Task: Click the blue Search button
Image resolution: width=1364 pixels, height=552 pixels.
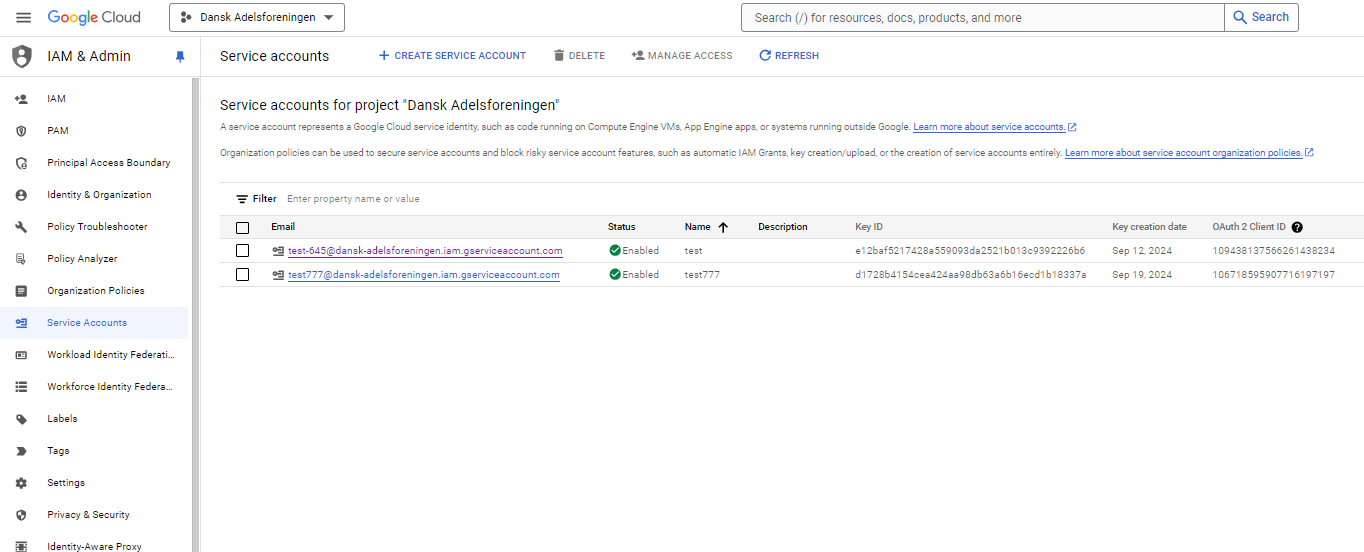Action: coord(1261,17)
